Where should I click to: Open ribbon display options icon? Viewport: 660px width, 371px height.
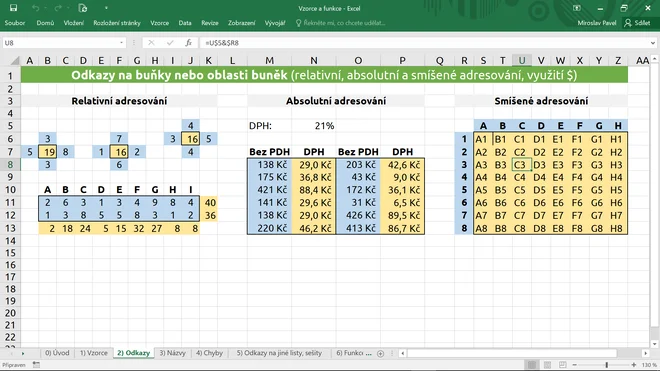[577, 8]
